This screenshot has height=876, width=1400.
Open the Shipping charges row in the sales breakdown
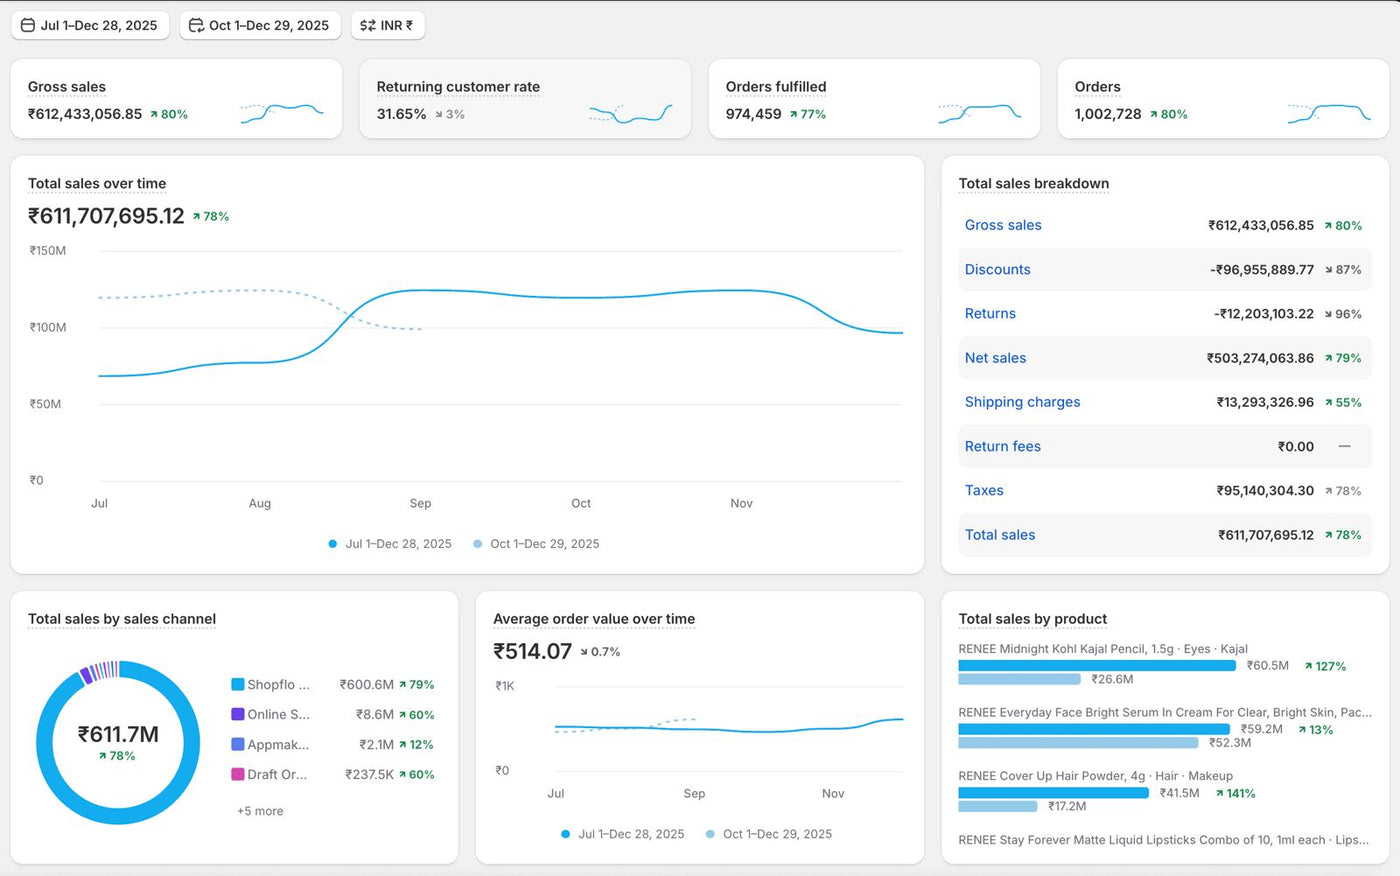1165,402
